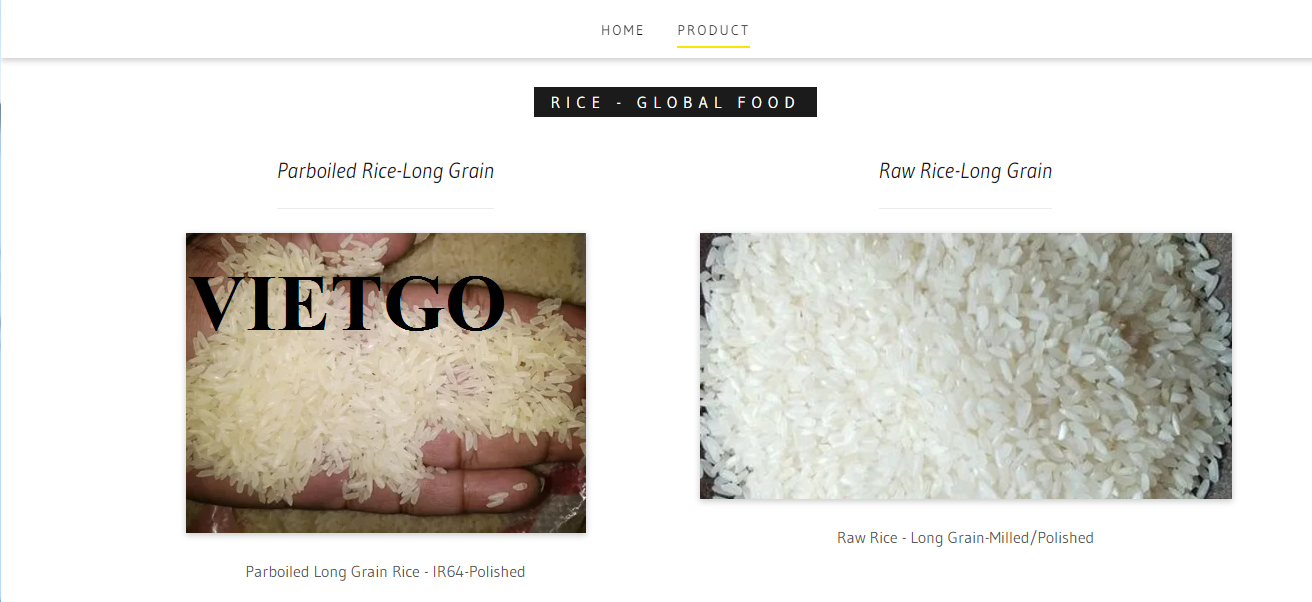Open the Raw Rice-Long Grain heading
This screenshot has width=1312, height=602.
click(965, 171)
